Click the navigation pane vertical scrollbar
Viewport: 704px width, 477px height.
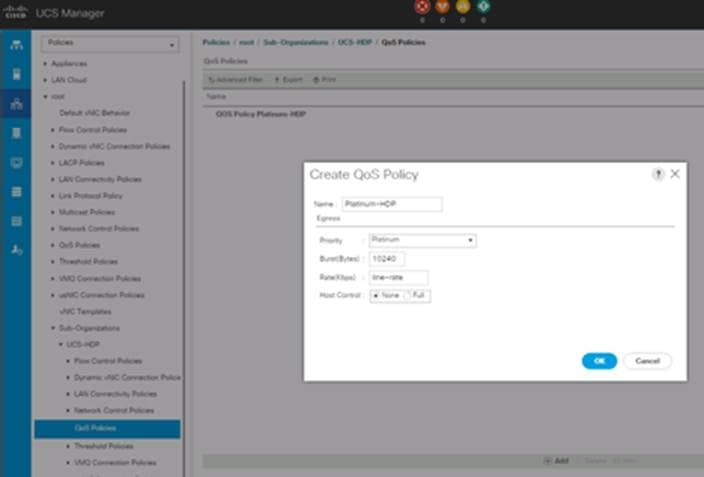tap(184, 278)
